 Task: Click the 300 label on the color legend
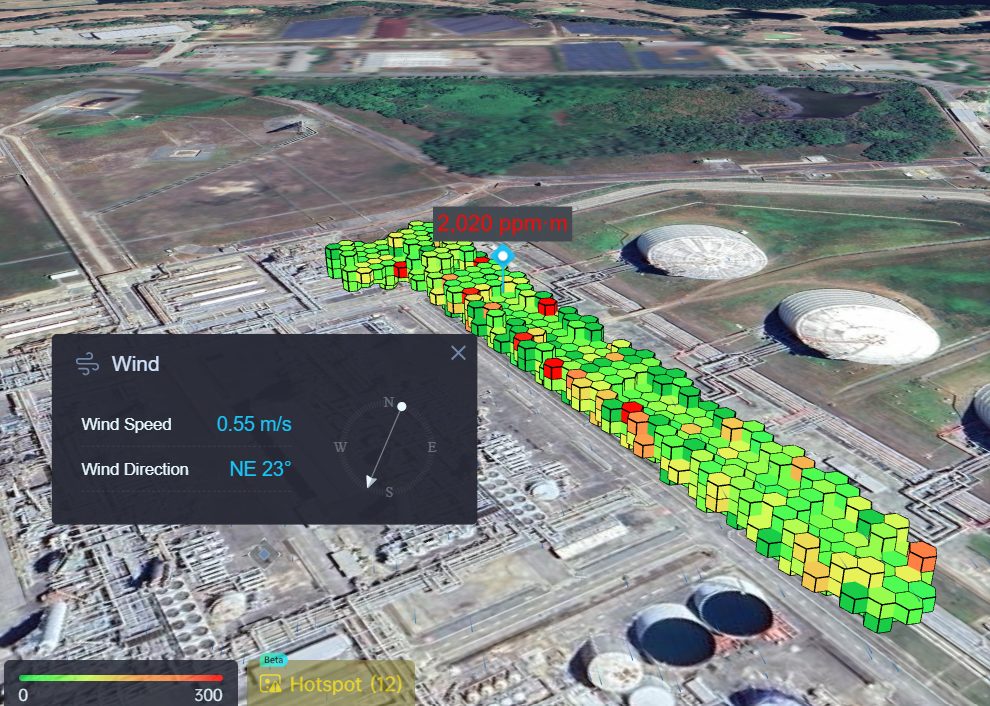click(207, 693)
